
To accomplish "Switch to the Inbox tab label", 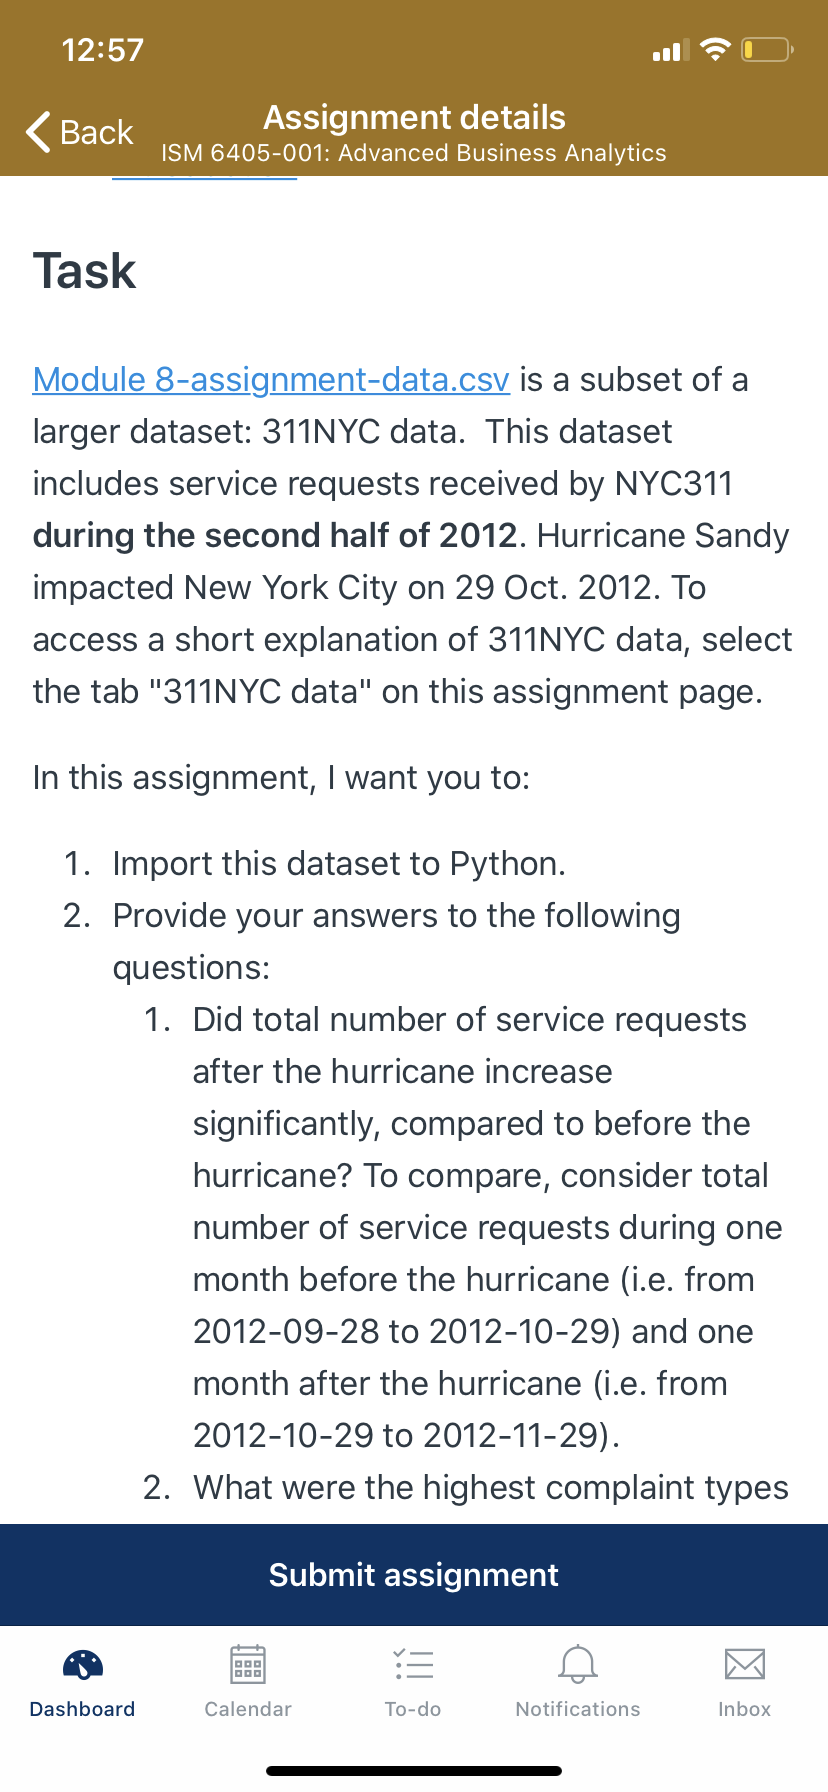I will point(745,1709).
